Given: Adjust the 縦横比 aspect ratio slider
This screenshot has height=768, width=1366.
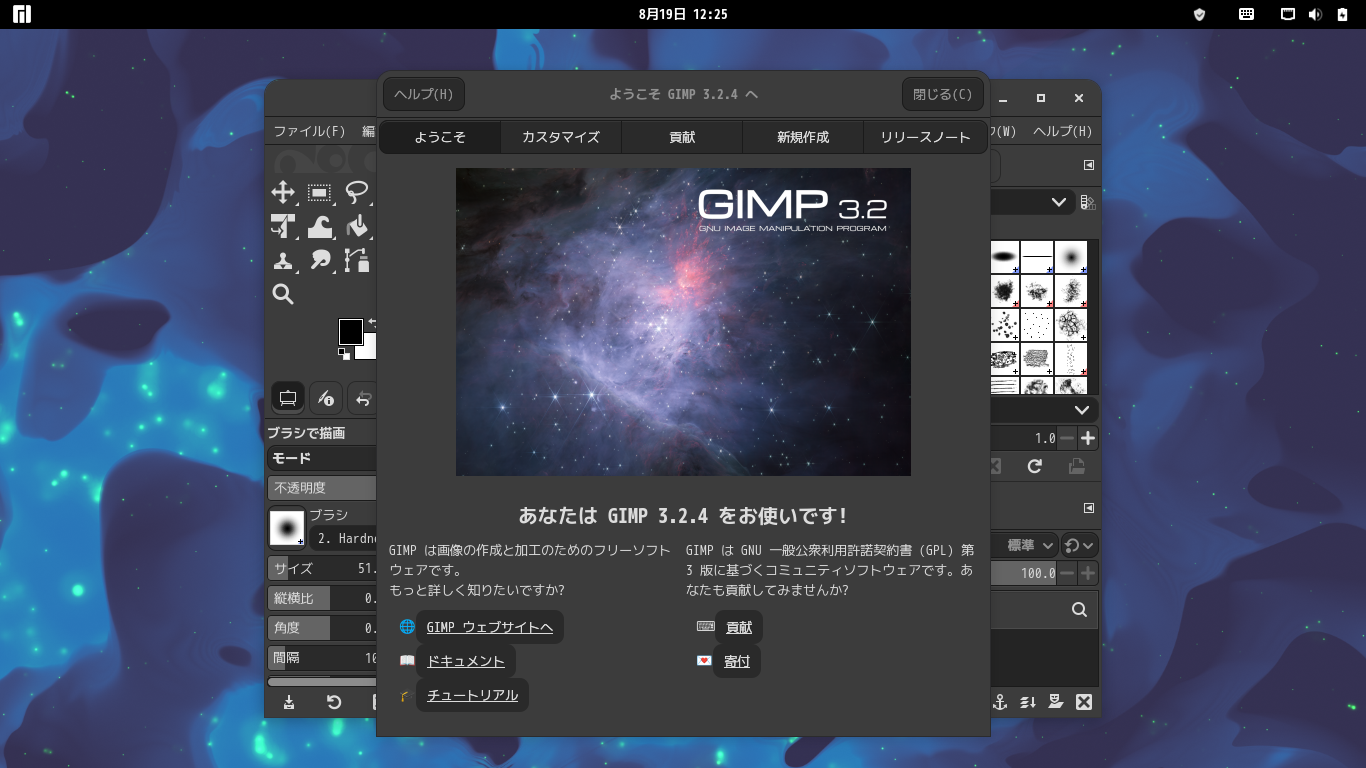Looking at the screenshot, I should click(322, 598).
